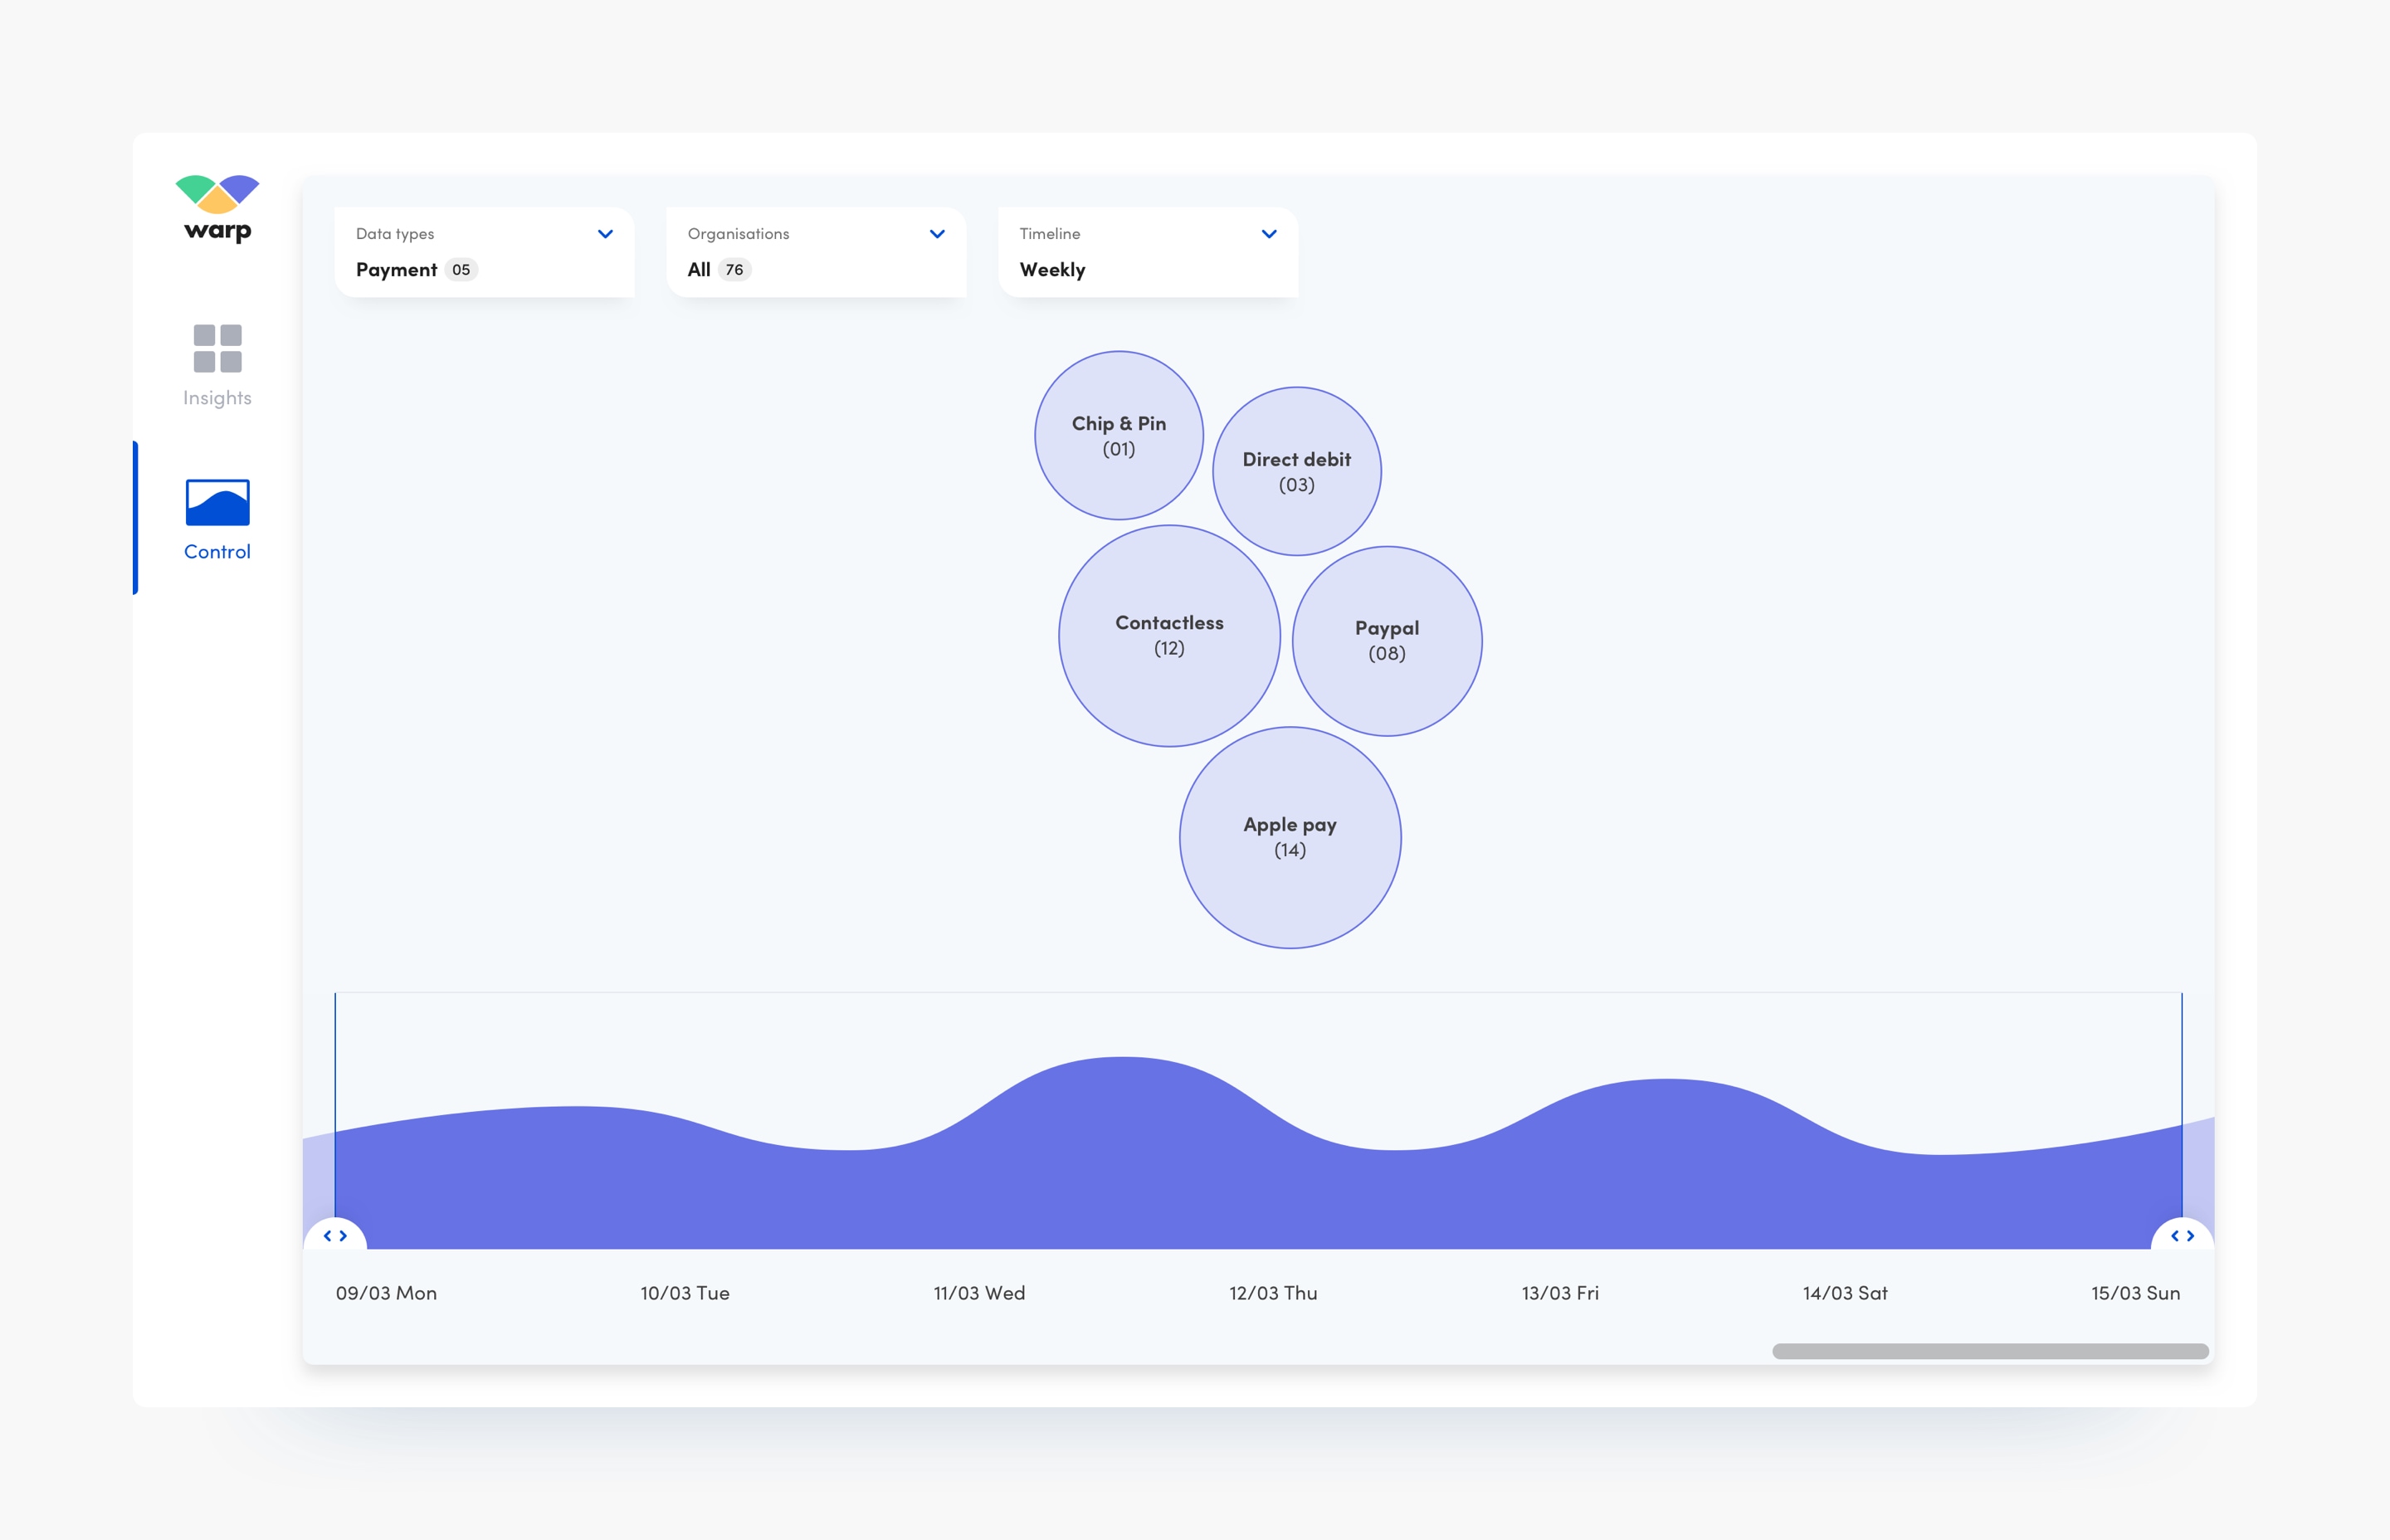Open the Insights section label
Image resolution: width=2390 pixels, height=1540 pixels.
coord(217,398)
